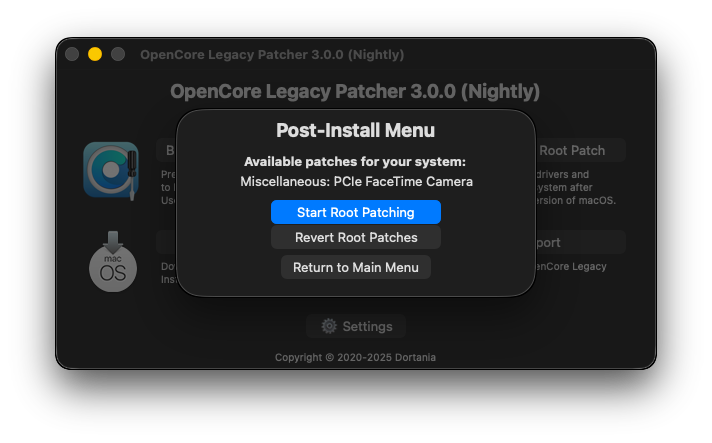Click the blue disk and screwdriver icon

tap(110, 169)
